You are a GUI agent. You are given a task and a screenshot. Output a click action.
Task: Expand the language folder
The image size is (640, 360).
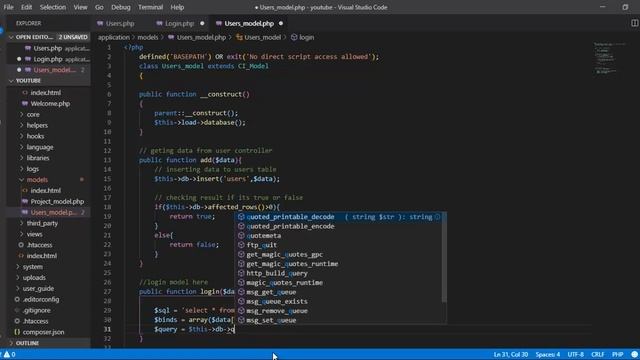(40, 147)
